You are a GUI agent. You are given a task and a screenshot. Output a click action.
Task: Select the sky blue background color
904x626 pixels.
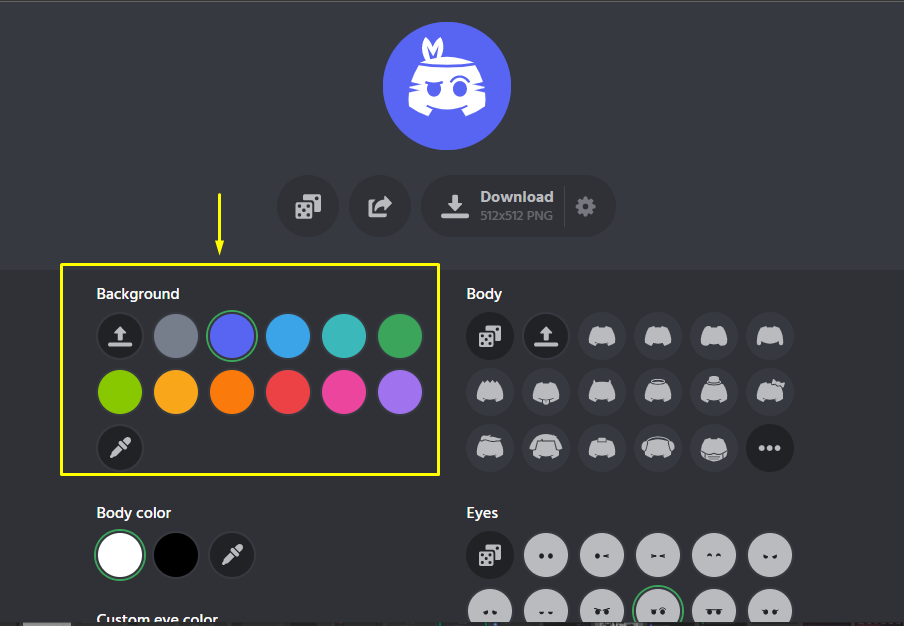pyautogui.click(x=288, y=335)
